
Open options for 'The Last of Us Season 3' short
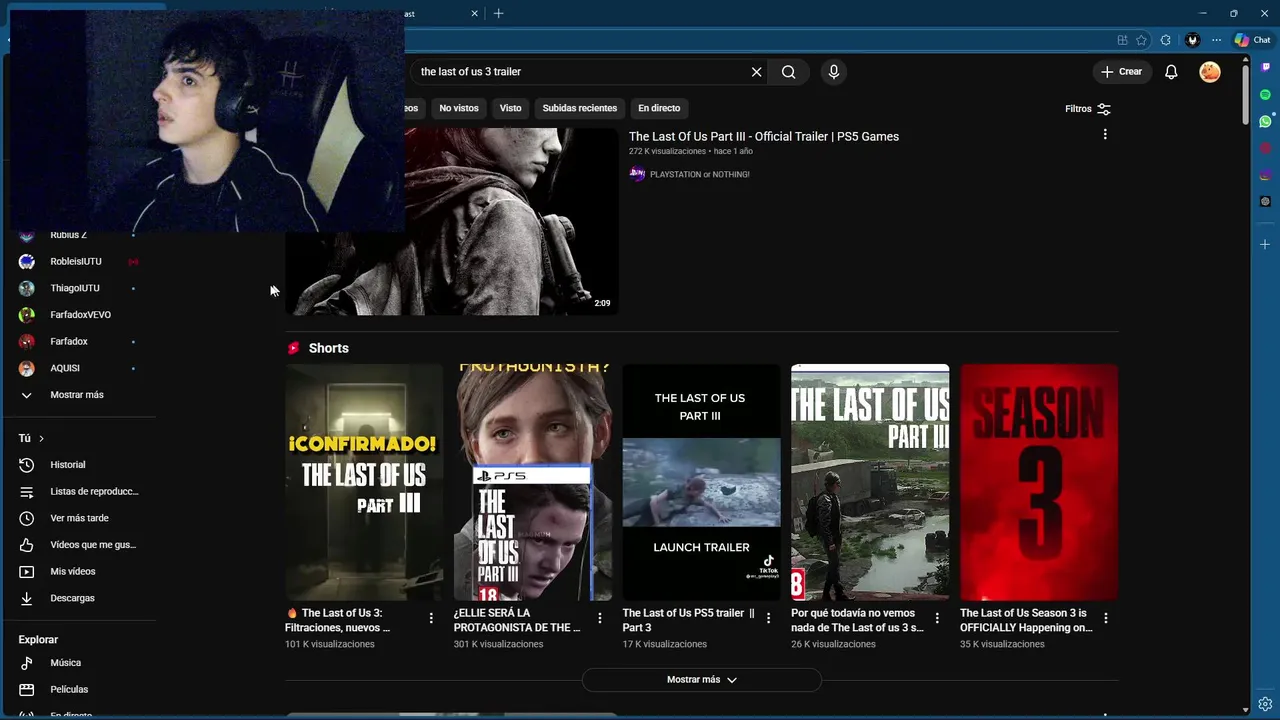(1106, 618)
